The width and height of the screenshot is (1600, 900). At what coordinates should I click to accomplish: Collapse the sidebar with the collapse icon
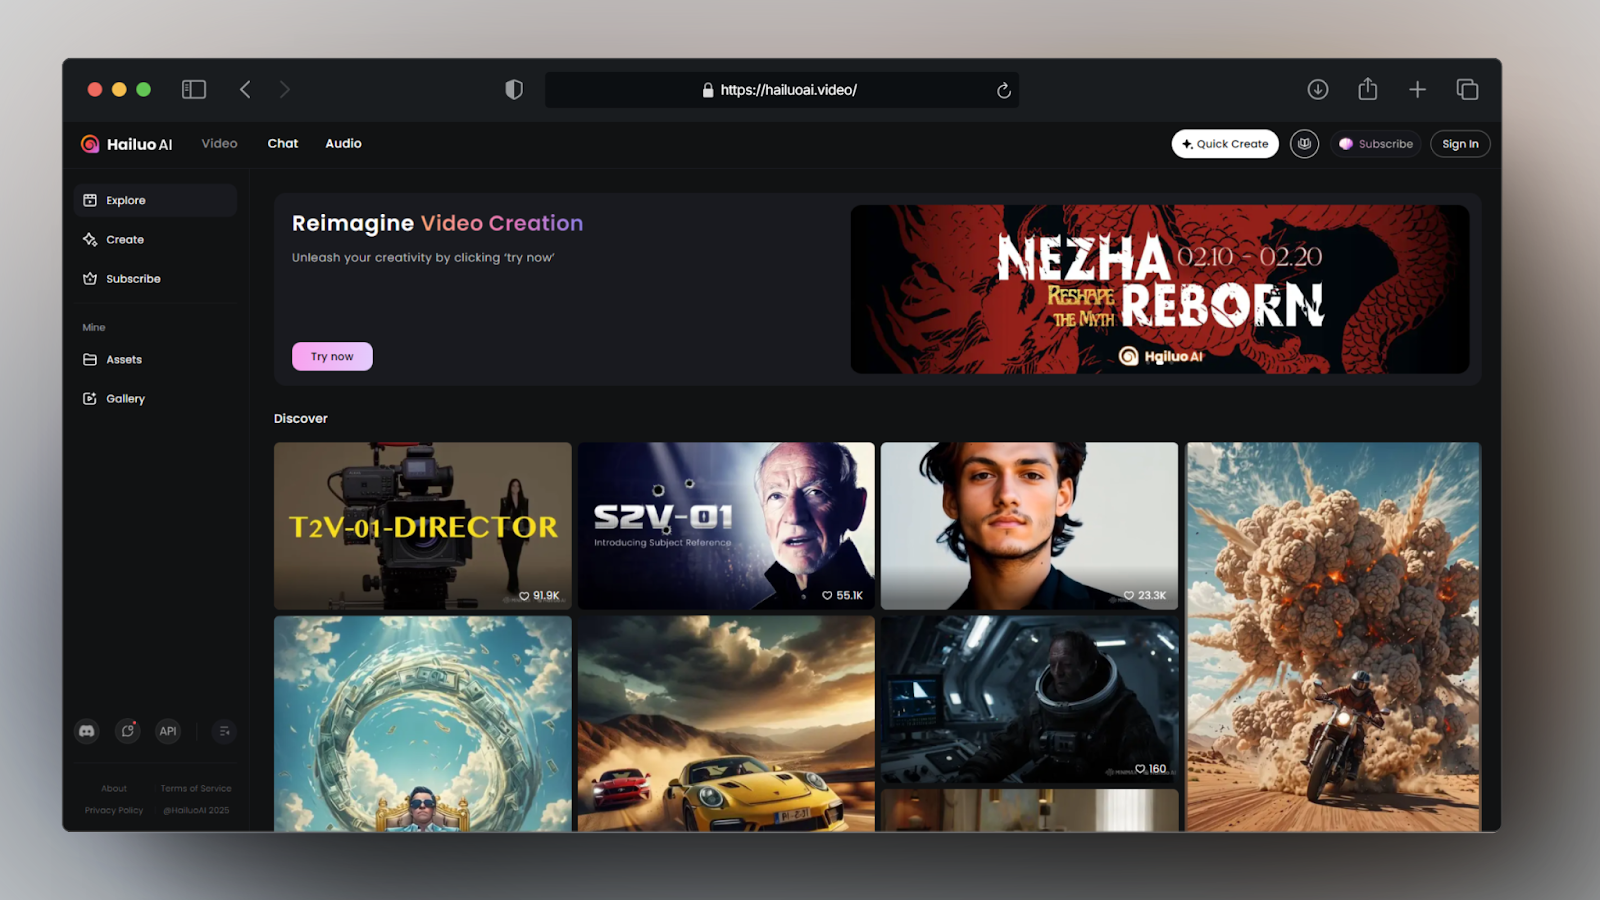click(224, 731)
